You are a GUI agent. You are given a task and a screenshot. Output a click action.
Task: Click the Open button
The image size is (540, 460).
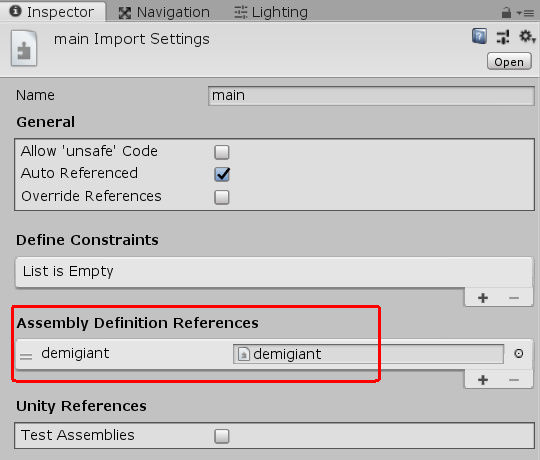(x=509, y=62)
